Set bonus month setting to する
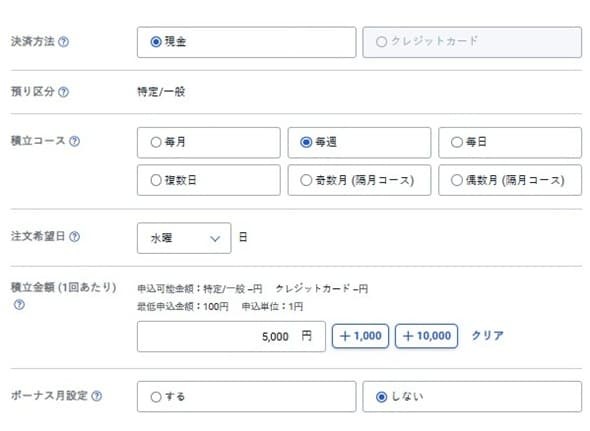 (x=246, y=397)
